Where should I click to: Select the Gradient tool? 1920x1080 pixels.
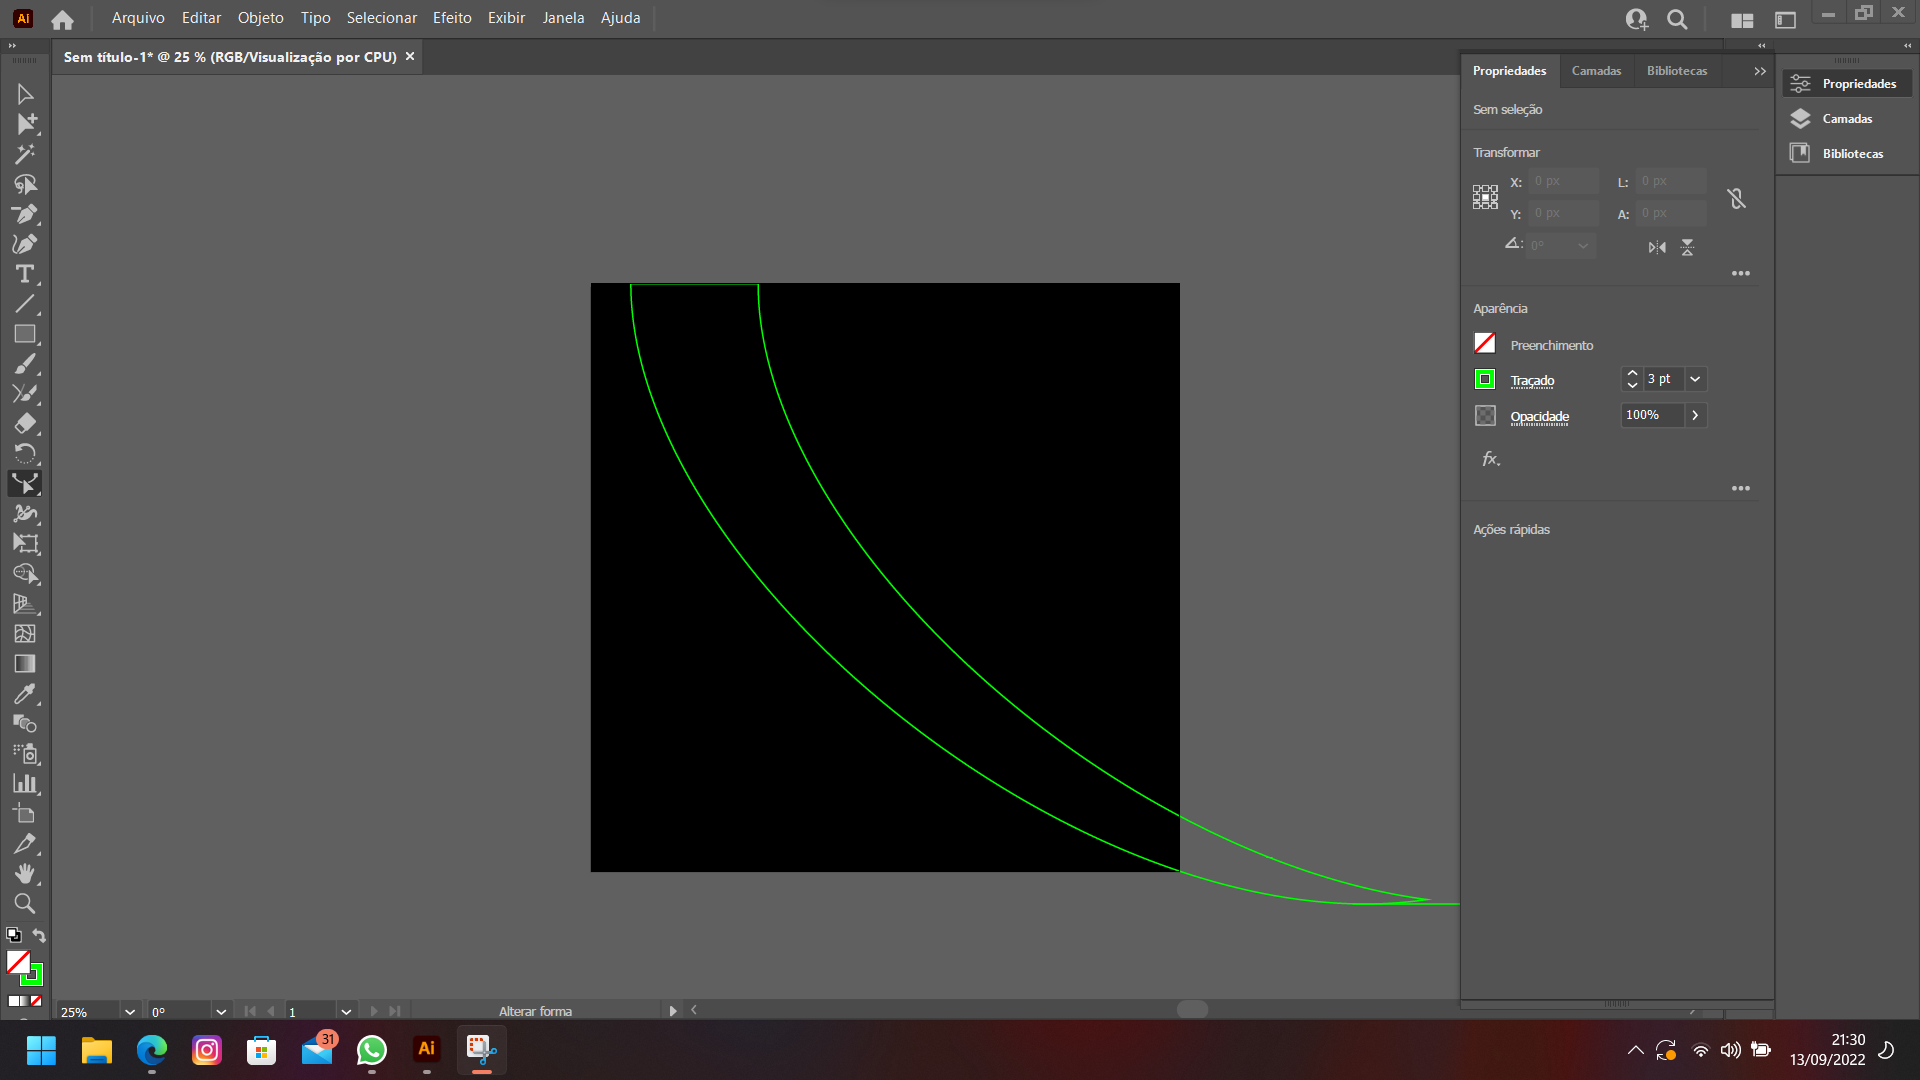coord(25,664)
